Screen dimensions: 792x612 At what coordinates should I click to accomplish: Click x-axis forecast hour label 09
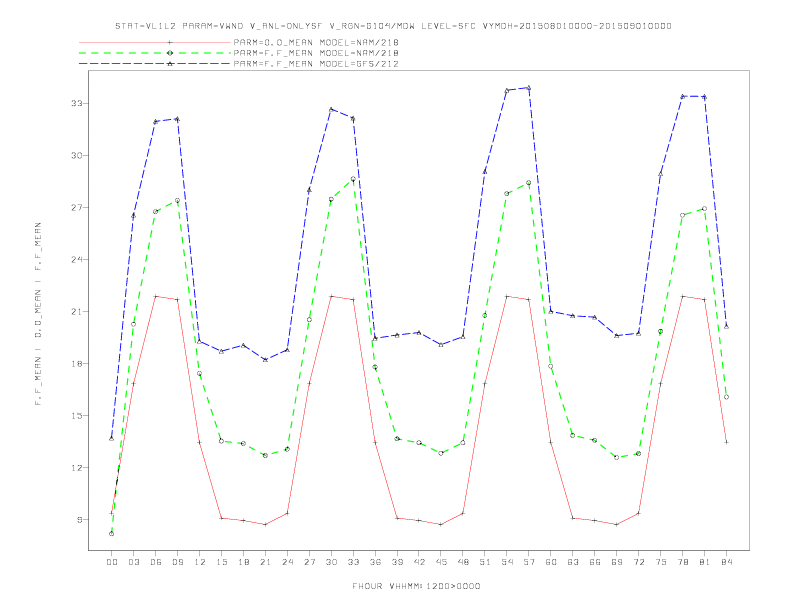tap(177, 562)
